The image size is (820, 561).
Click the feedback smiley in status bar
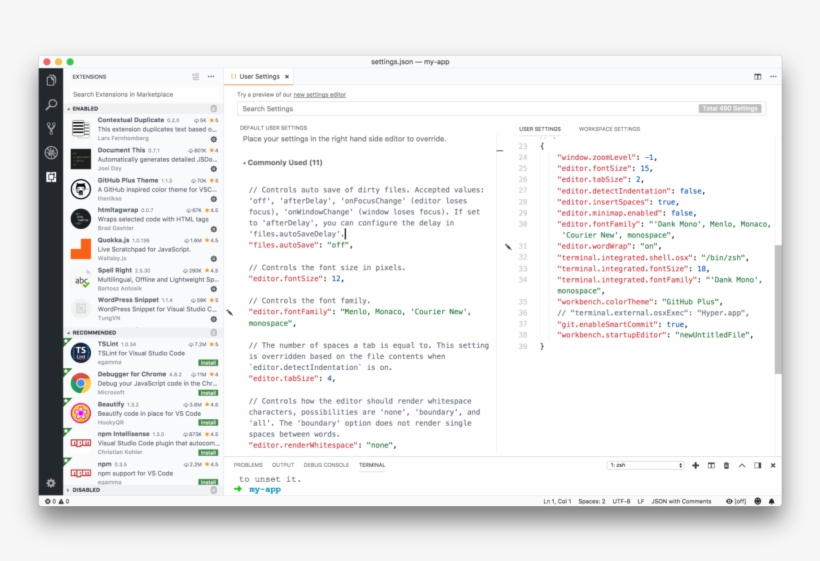pyautogui.click(x=757, y=501)
